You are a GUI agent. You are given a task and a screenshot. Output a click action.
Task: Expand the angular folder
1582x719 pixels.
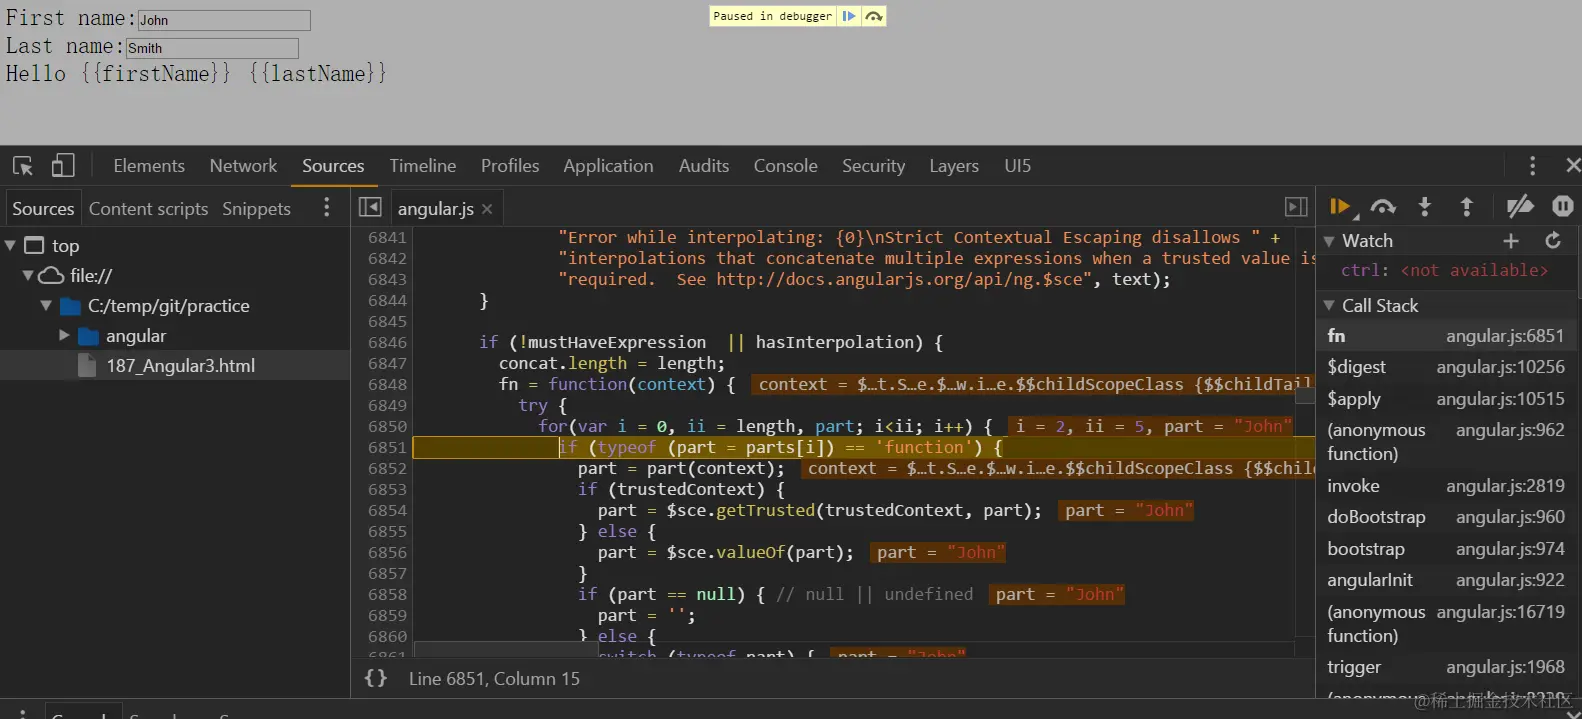point(64,335)
